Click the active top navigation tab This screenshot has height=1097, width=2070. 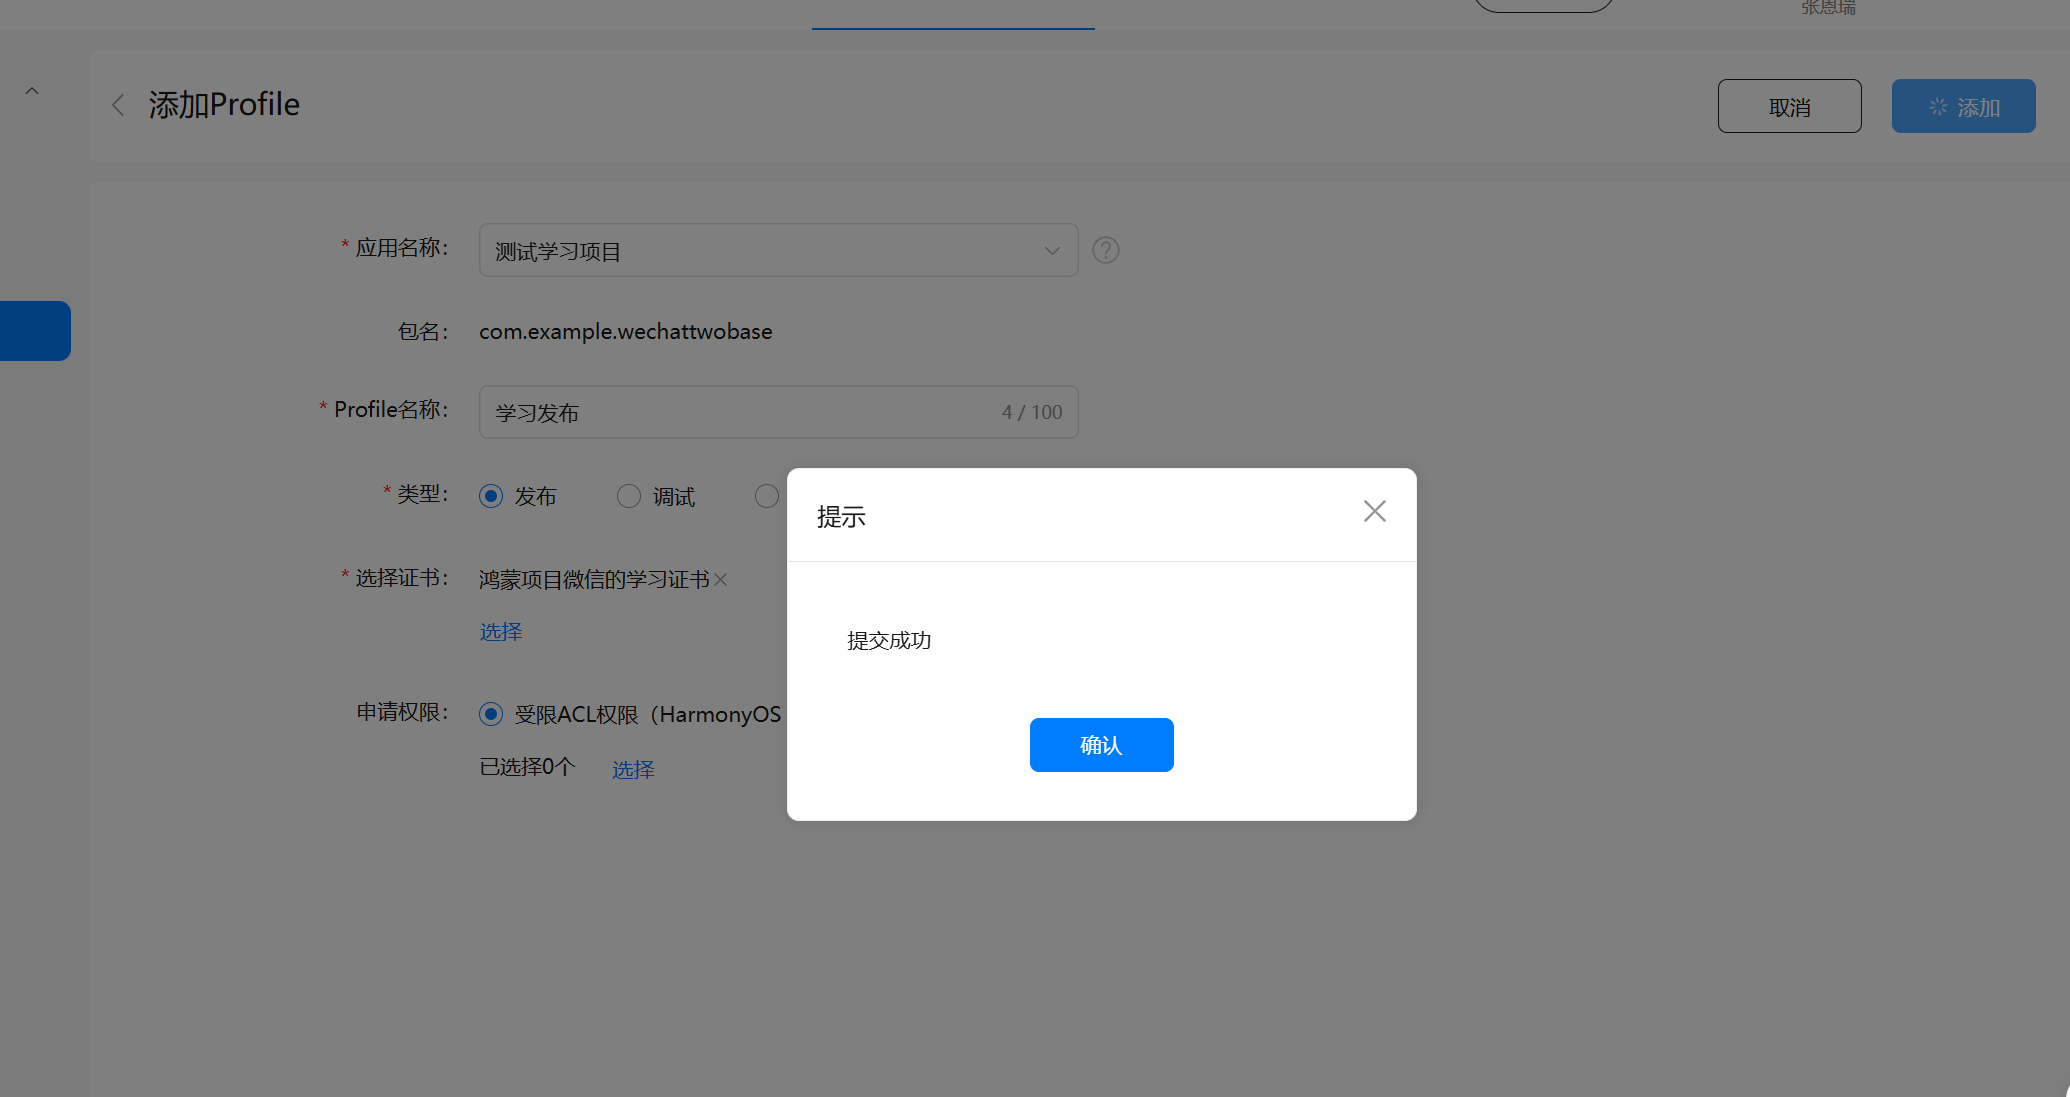(953, 14)
